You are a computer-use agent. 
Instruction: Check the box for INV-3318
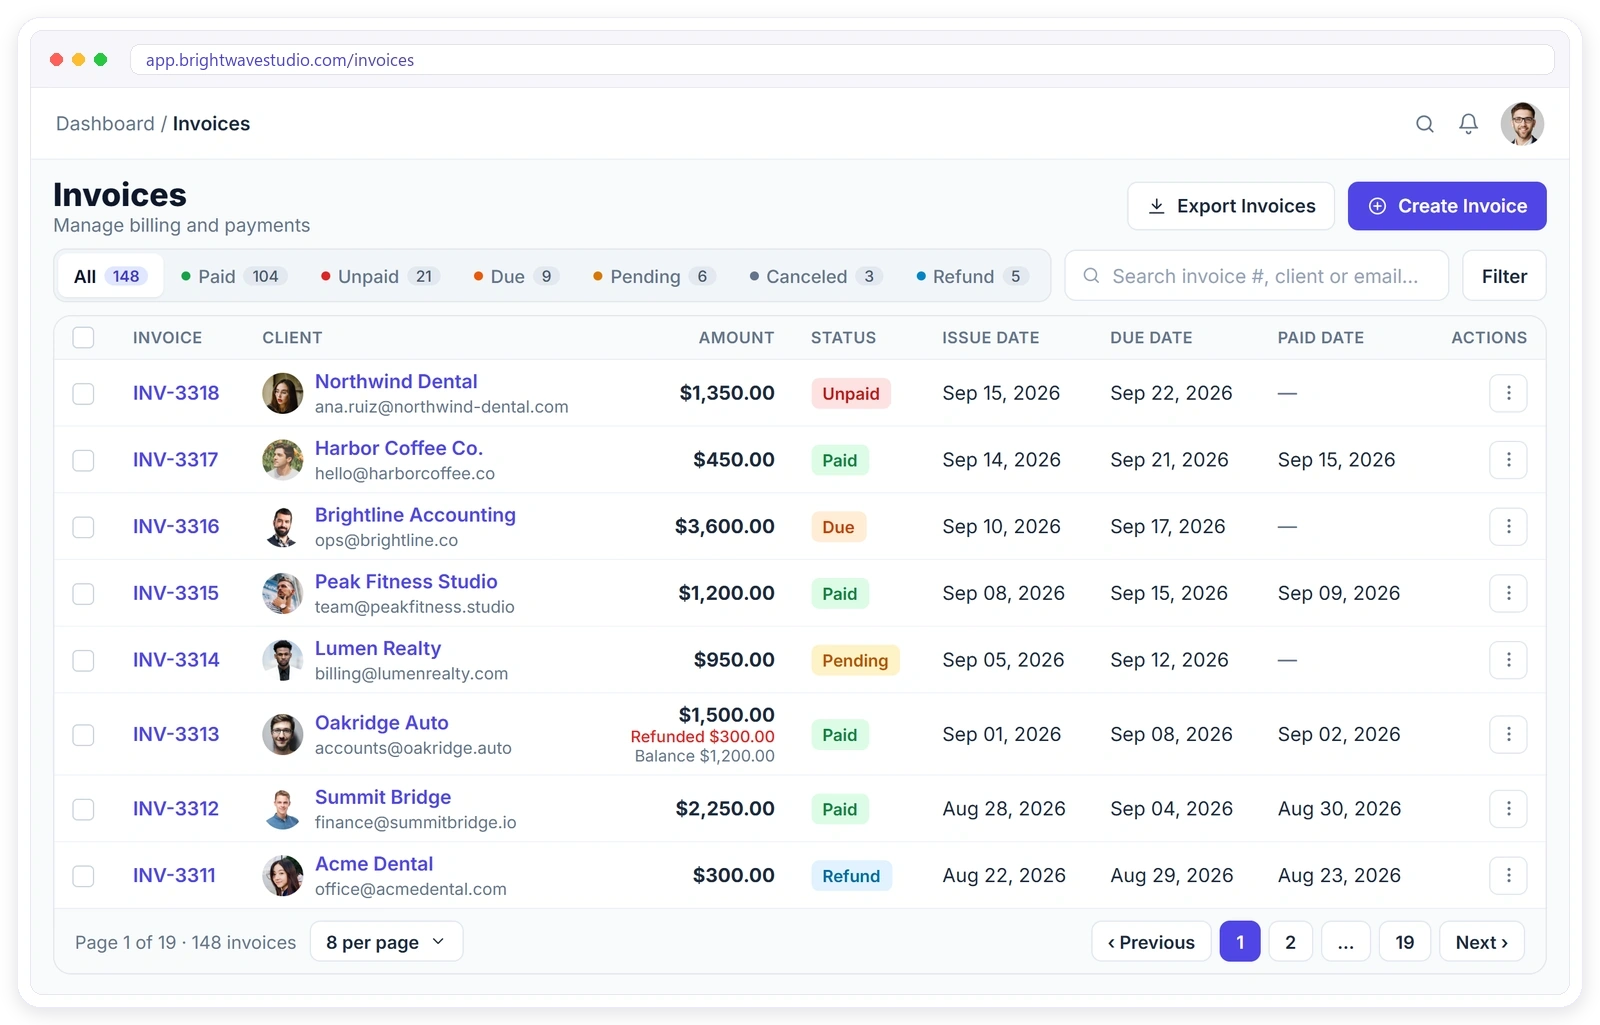[x=83, y=394]
